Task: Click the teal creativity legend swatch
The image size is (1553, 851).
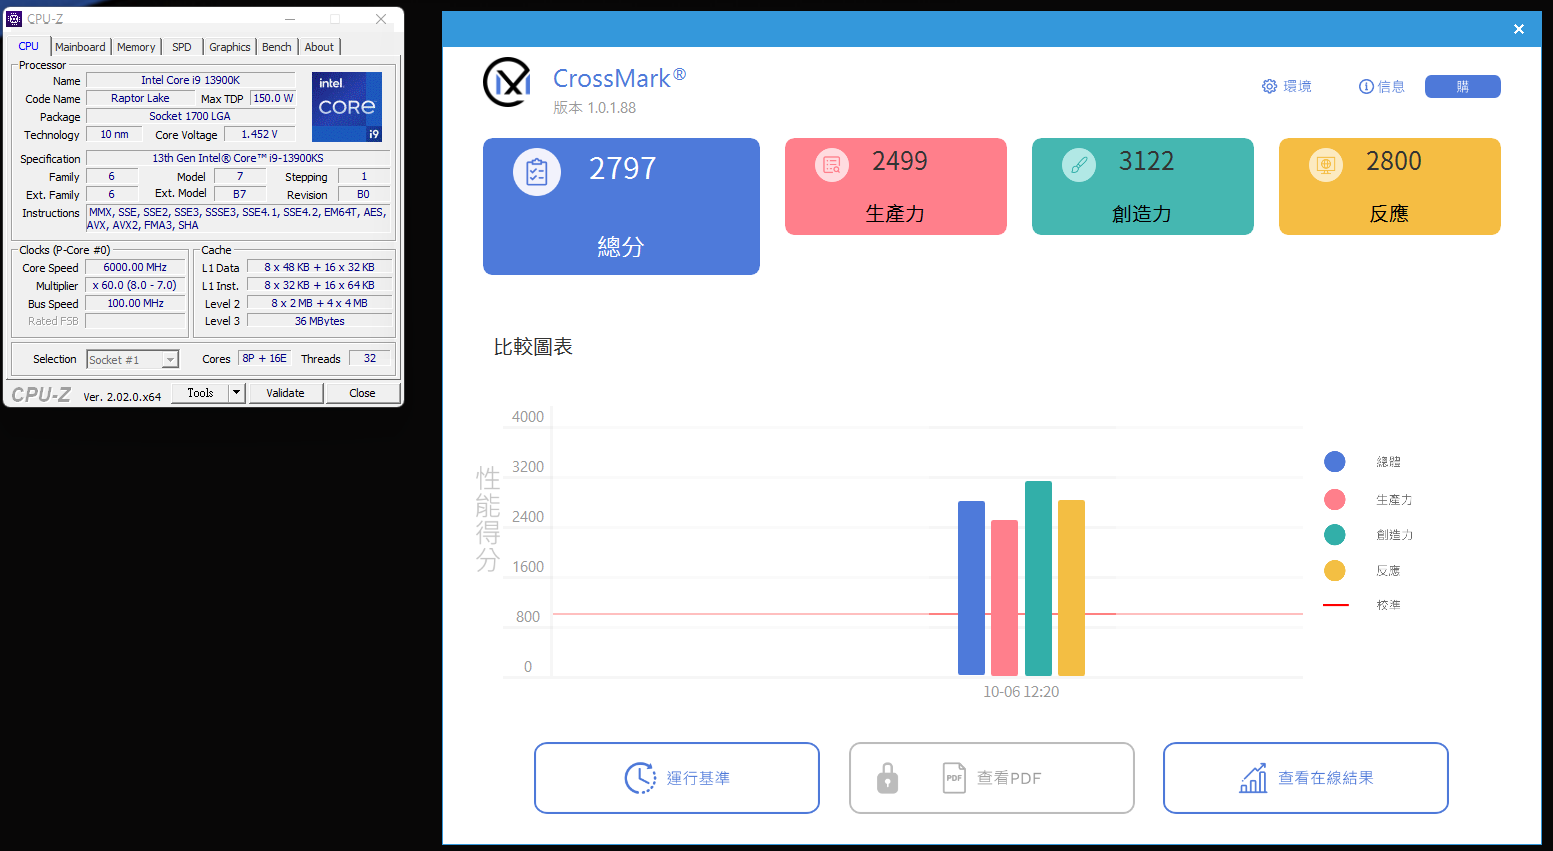Action: (1335, 534)
